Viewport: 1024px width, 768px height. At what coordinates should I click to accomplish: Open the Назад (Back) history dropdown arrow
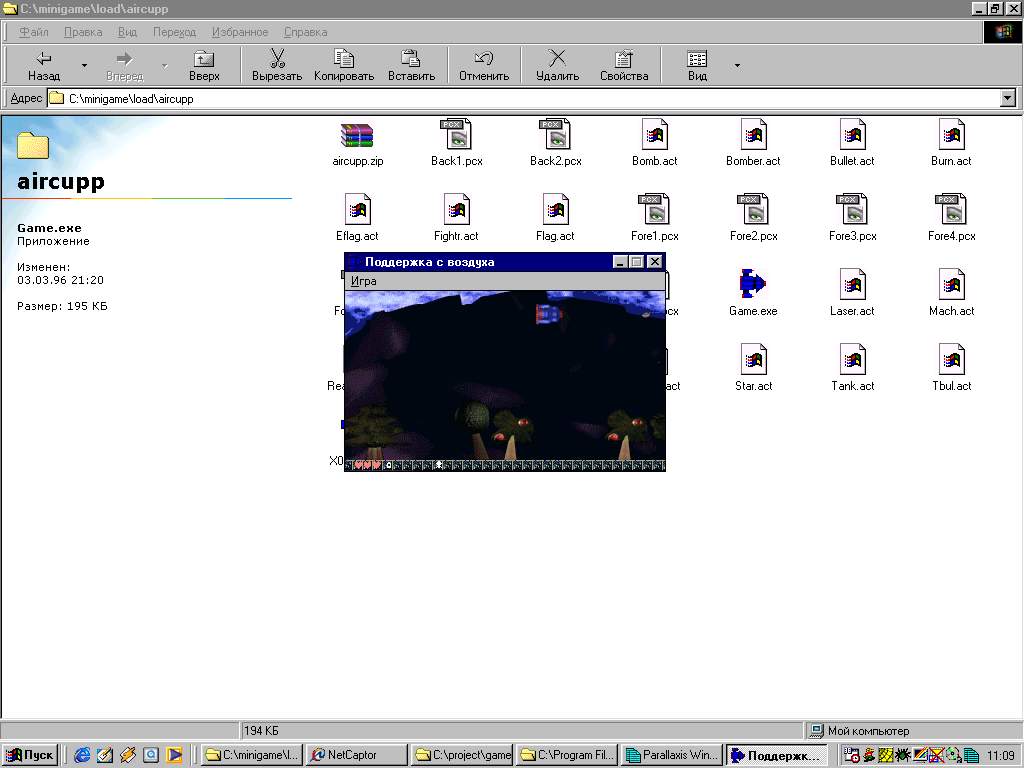click(84, 66)
